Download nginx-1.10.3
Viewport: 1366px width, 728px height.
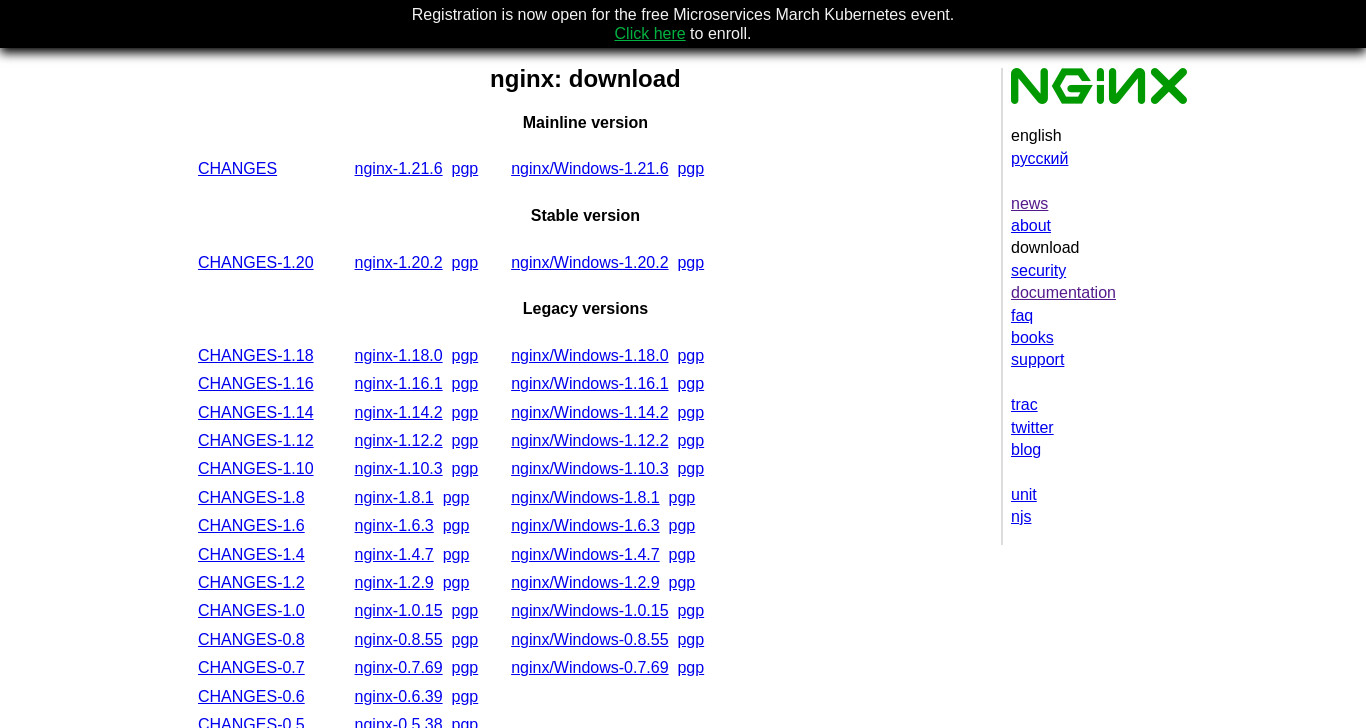pyautogui.click(x=398, y=469)
